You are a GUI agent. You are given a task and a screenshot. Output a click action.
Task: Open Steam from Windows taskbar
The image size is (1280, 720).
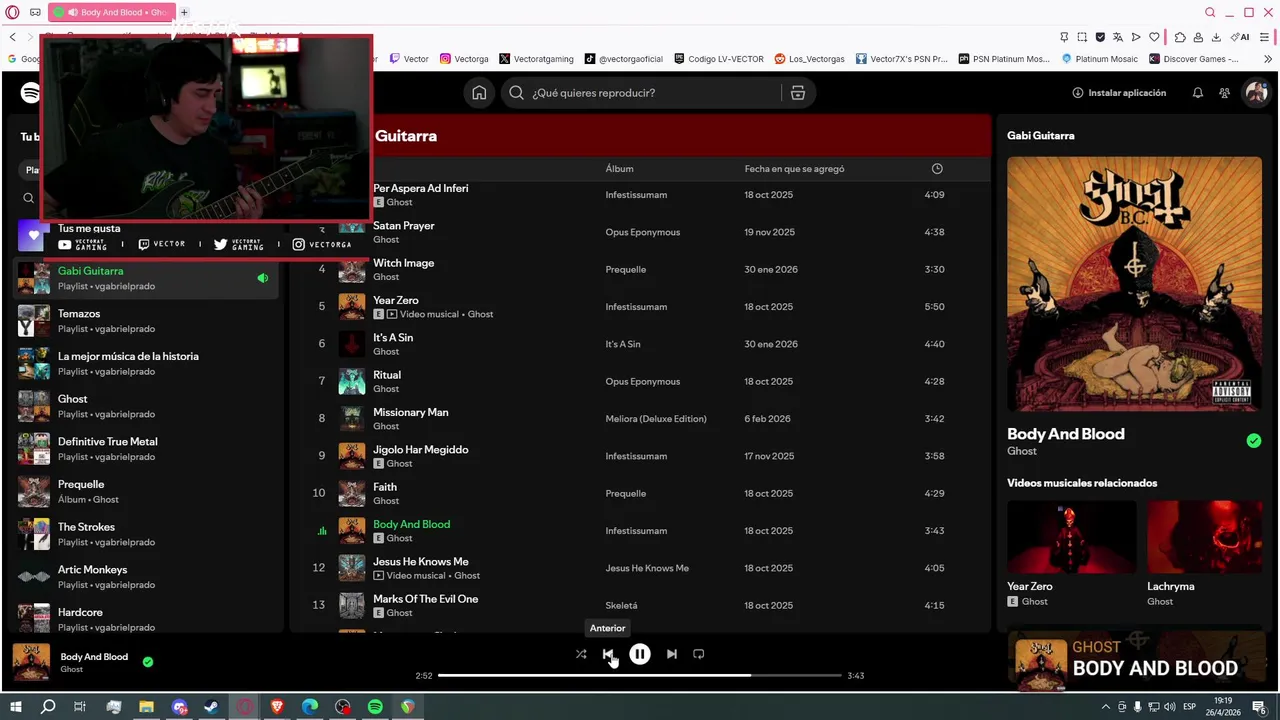click(211, 707)
